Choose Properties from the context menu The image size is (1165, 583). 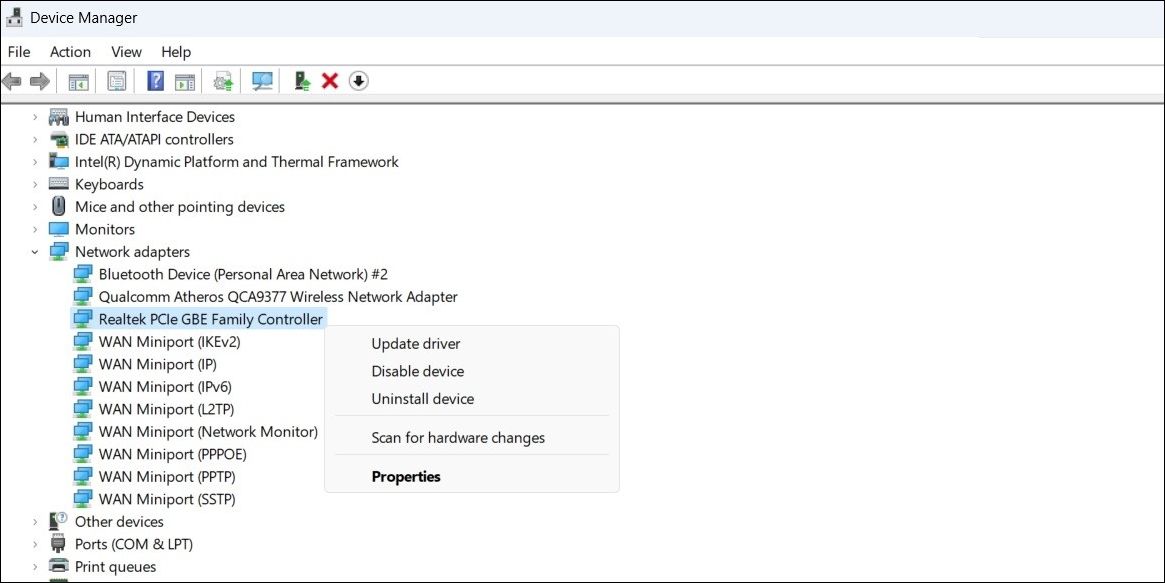406,476
